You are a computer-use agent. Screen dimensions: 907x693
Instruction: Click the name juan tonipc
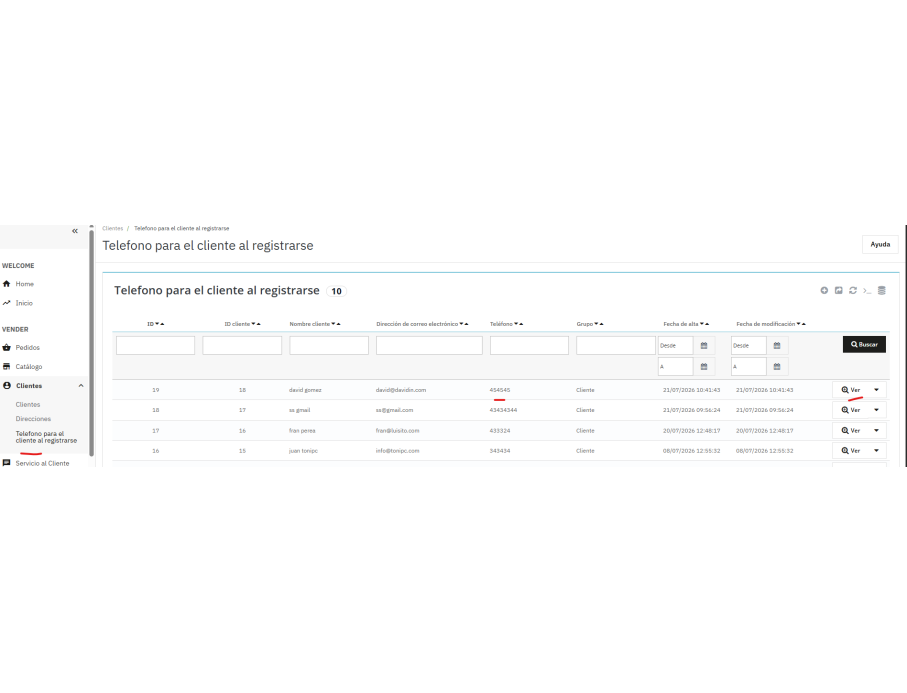coord(303,451)
